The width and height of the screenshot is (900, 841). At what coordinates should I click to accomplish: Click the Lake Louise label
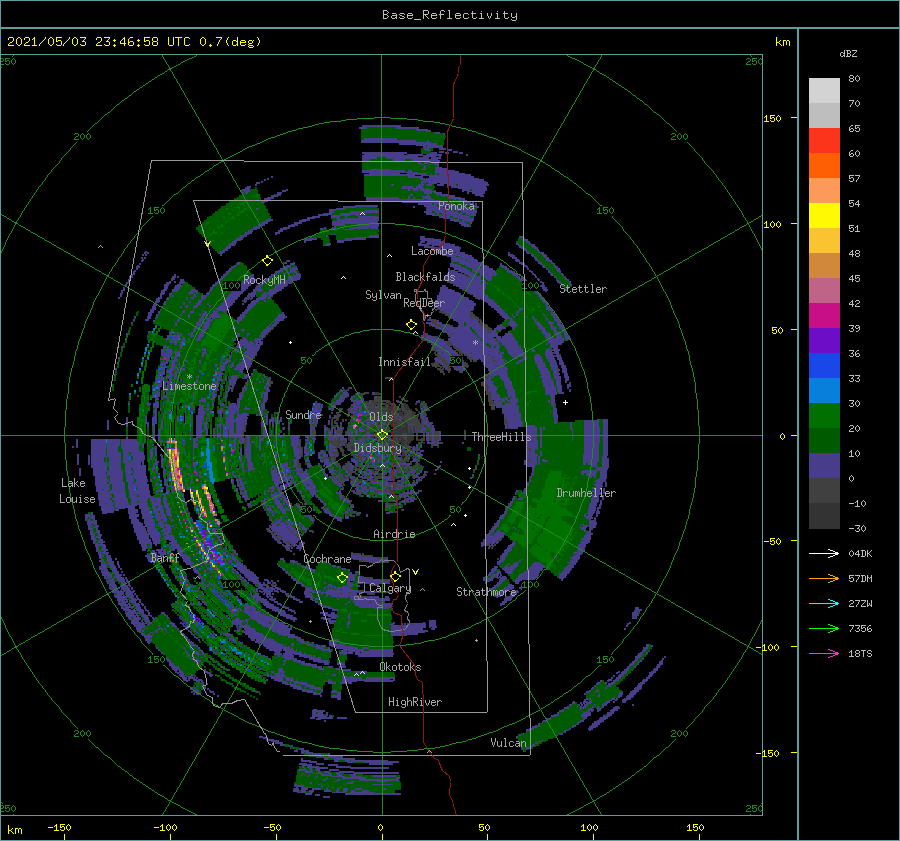(77, 491)
